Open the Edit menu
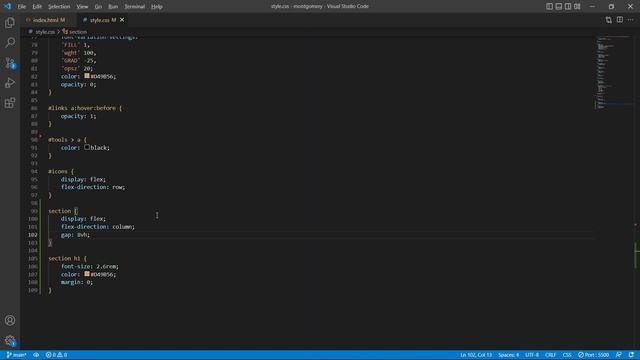 (x=37, y=7)
